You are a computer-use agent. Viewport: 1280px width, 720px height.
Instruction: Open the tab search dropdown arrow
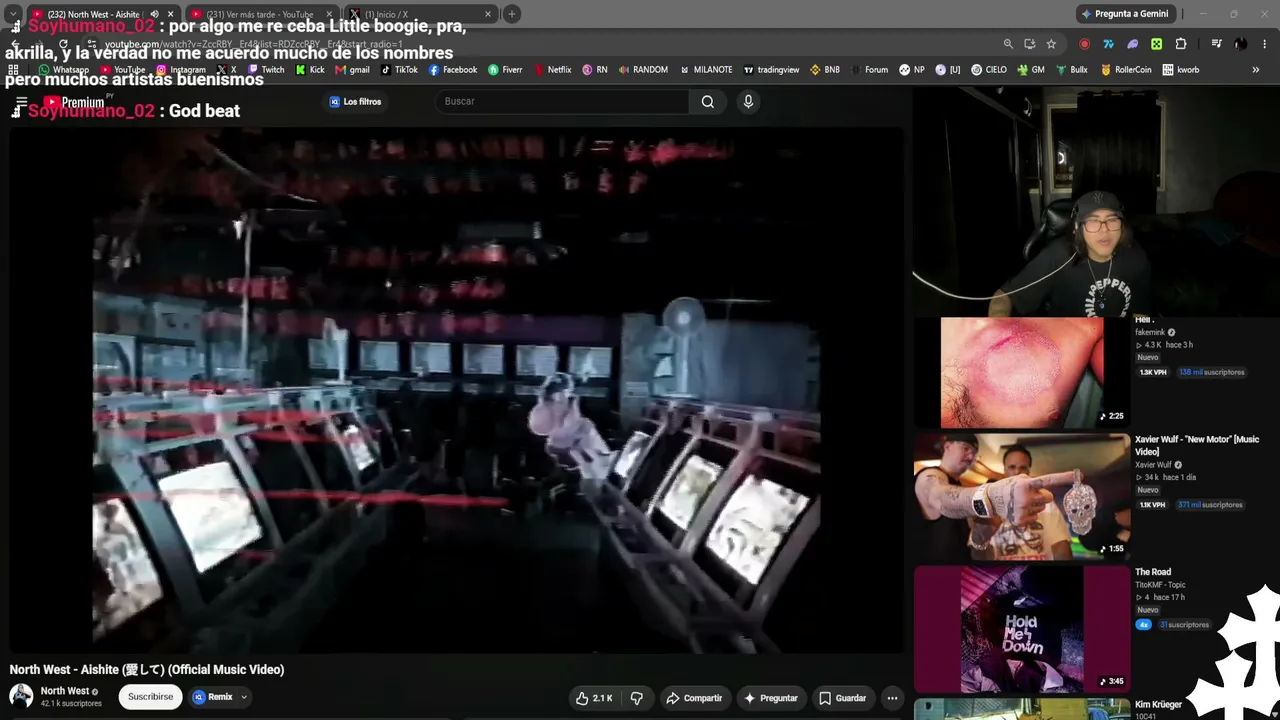point(13,14)
